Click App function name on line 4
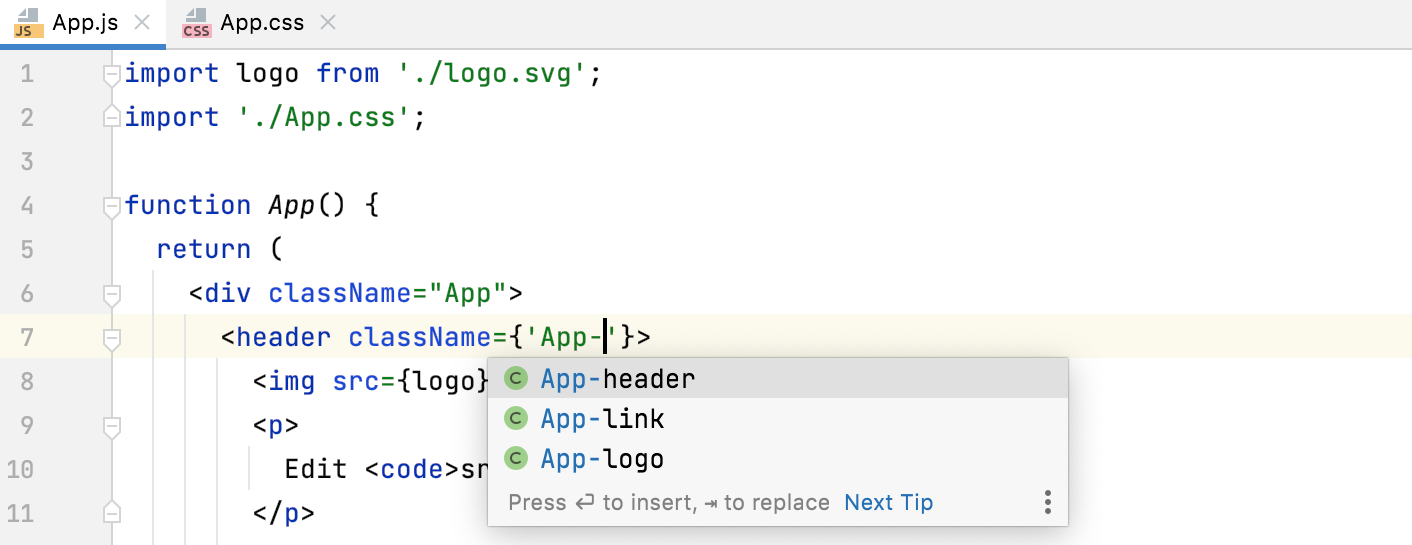 tap(292, 206)
